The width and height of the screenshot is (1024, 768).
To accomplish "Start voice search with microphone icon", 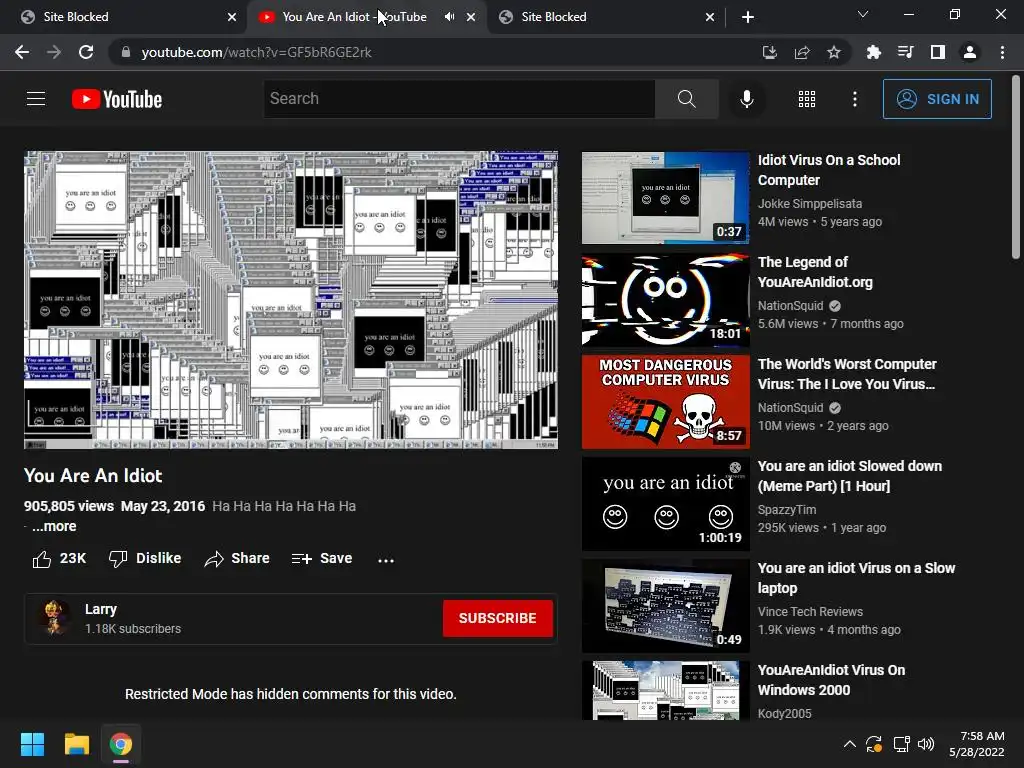I will point(746,99).
